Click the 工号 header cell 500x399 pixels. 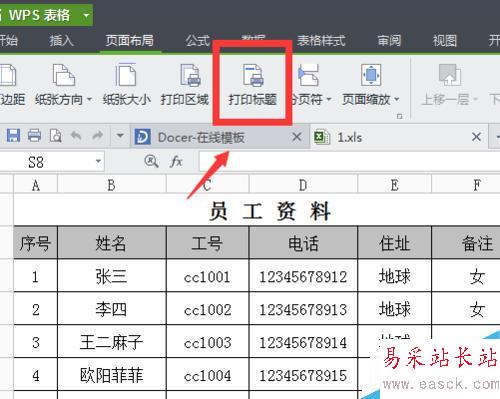(207, 243)
